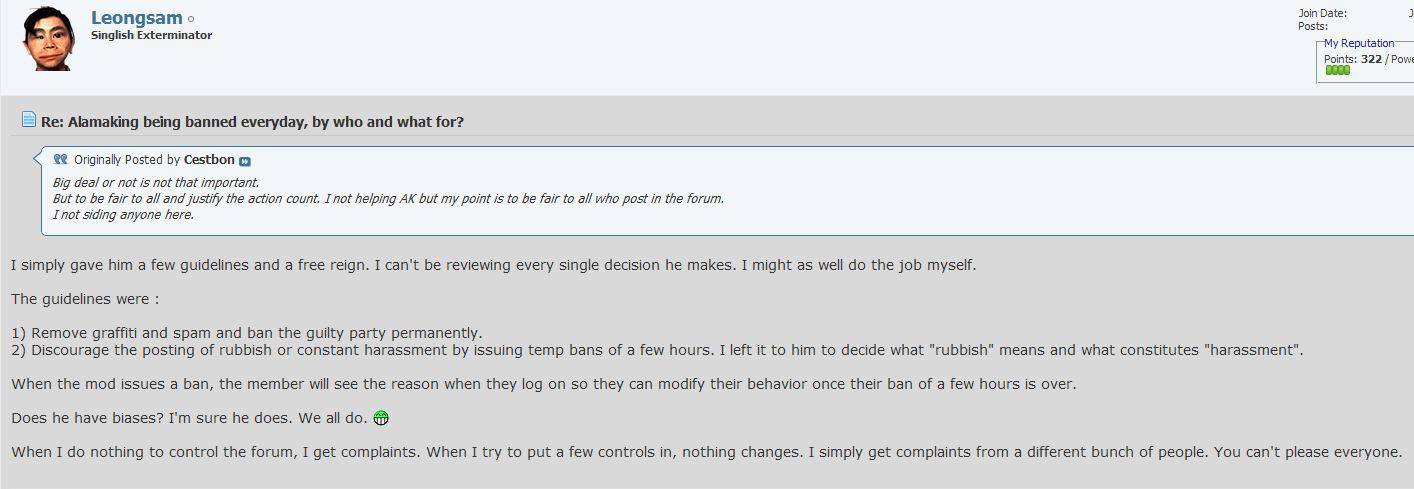
Task: Open the My Reputation label
Action: click(1359, 43)
